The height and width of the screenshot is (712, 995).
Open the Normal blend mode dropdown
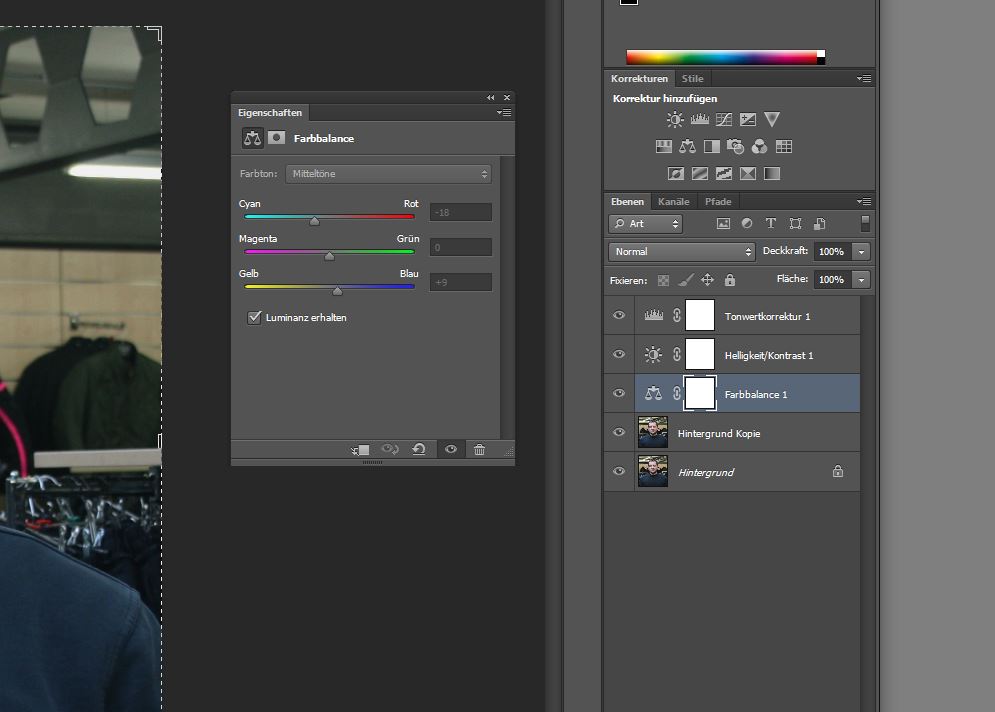tap(682, 252)
